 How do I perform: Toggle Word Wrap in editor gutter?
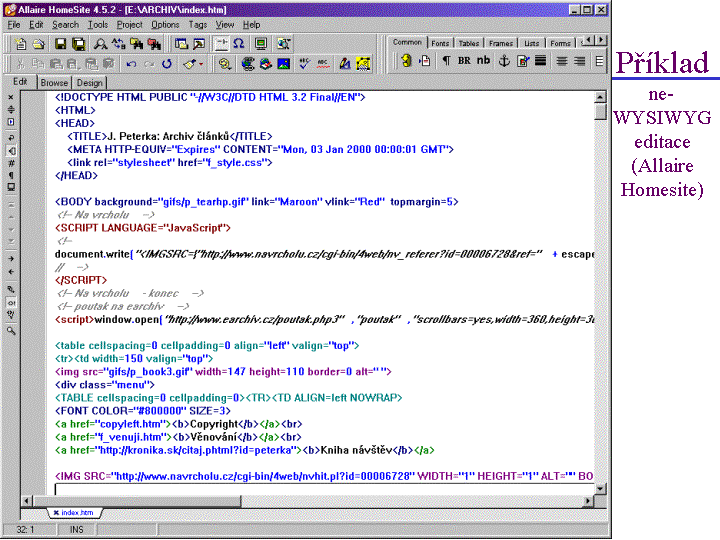[x=11, y=138]
